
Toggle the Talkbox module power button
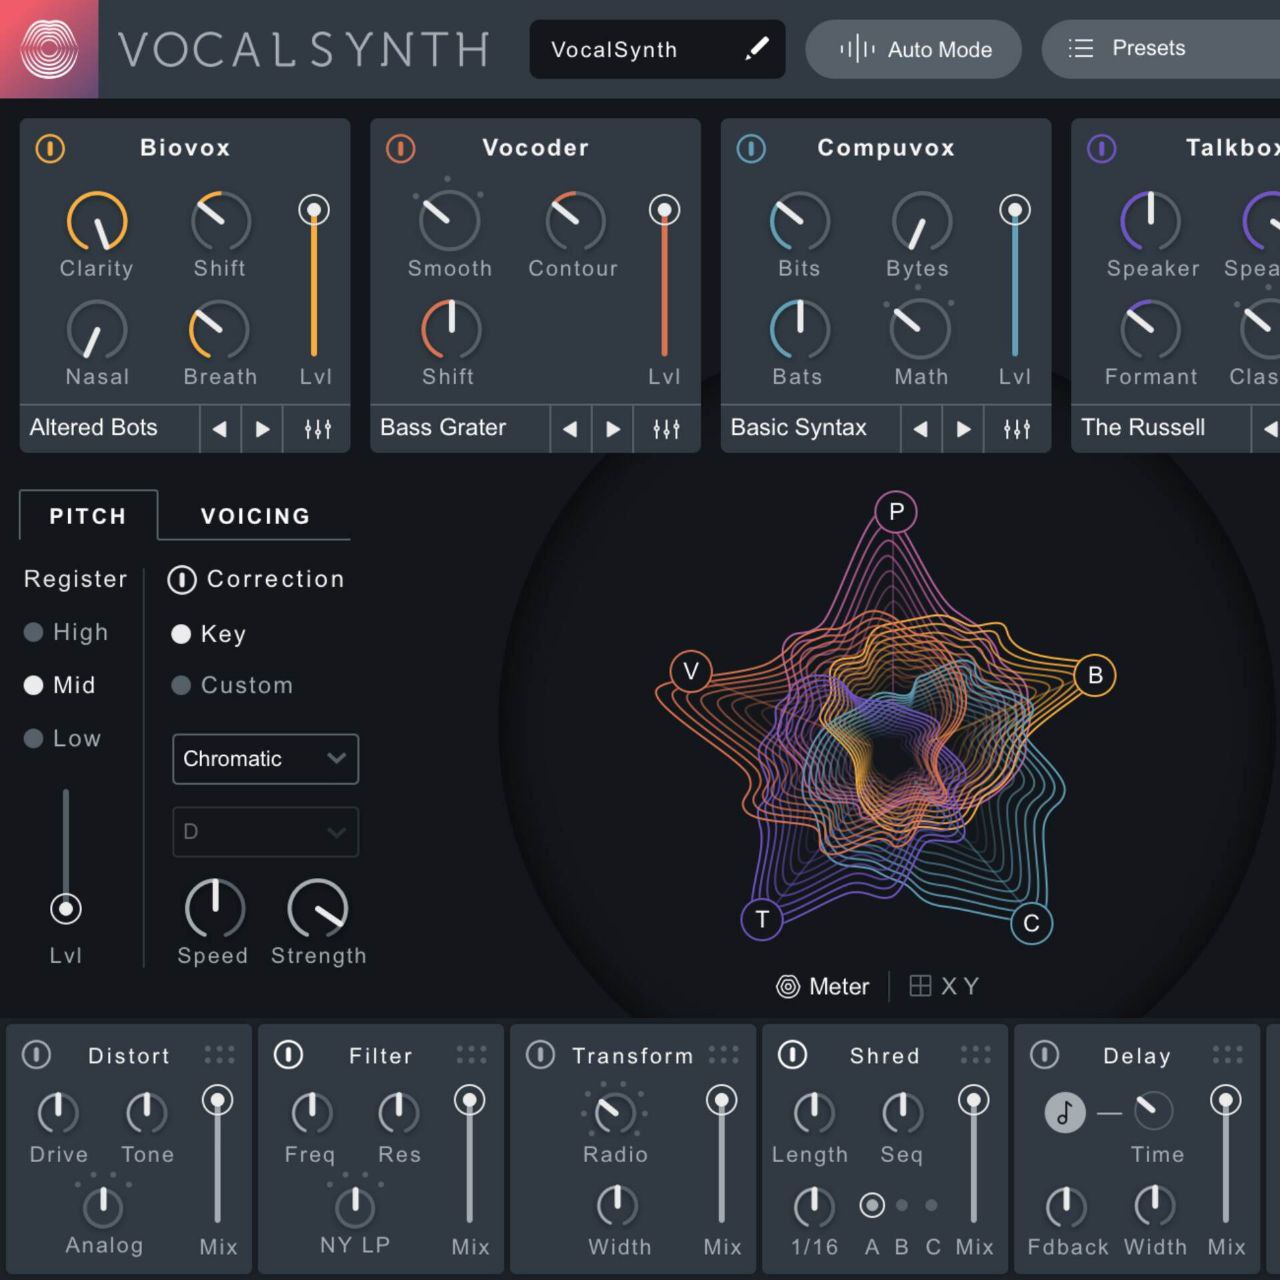[x=1101, y=149]
